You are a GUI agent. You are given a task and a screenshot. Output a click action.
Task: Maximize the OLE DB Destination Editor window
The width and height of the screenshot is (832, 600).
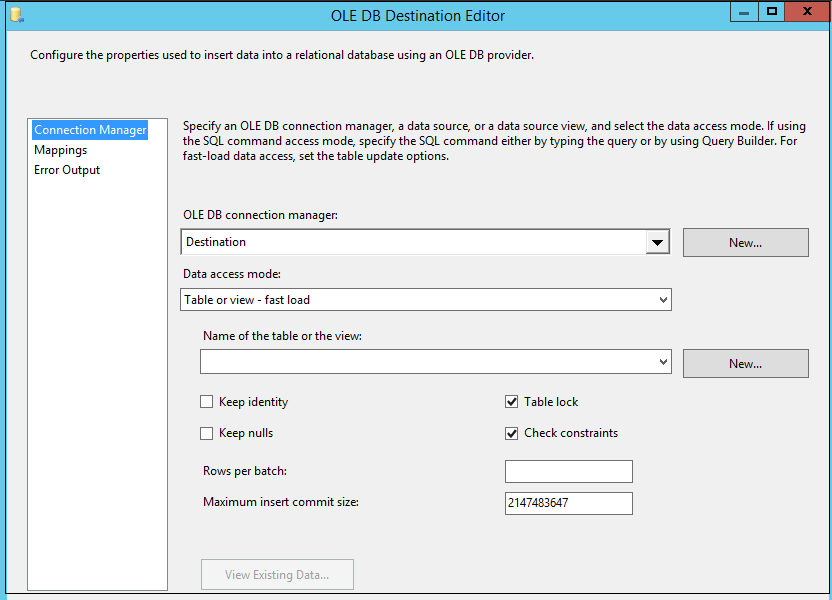click(771, 12)
